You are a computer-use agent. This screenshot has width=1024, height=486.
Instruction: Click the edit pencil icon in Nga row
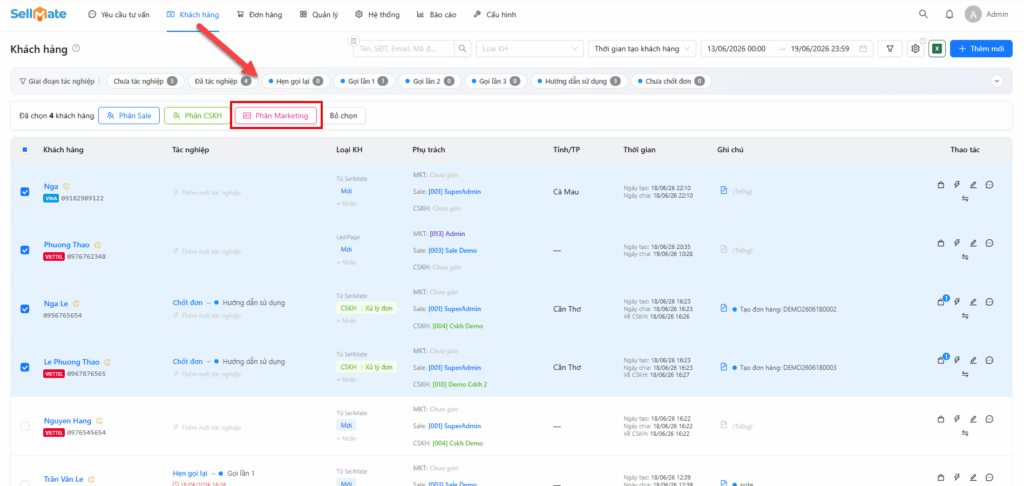click(973, 185)
